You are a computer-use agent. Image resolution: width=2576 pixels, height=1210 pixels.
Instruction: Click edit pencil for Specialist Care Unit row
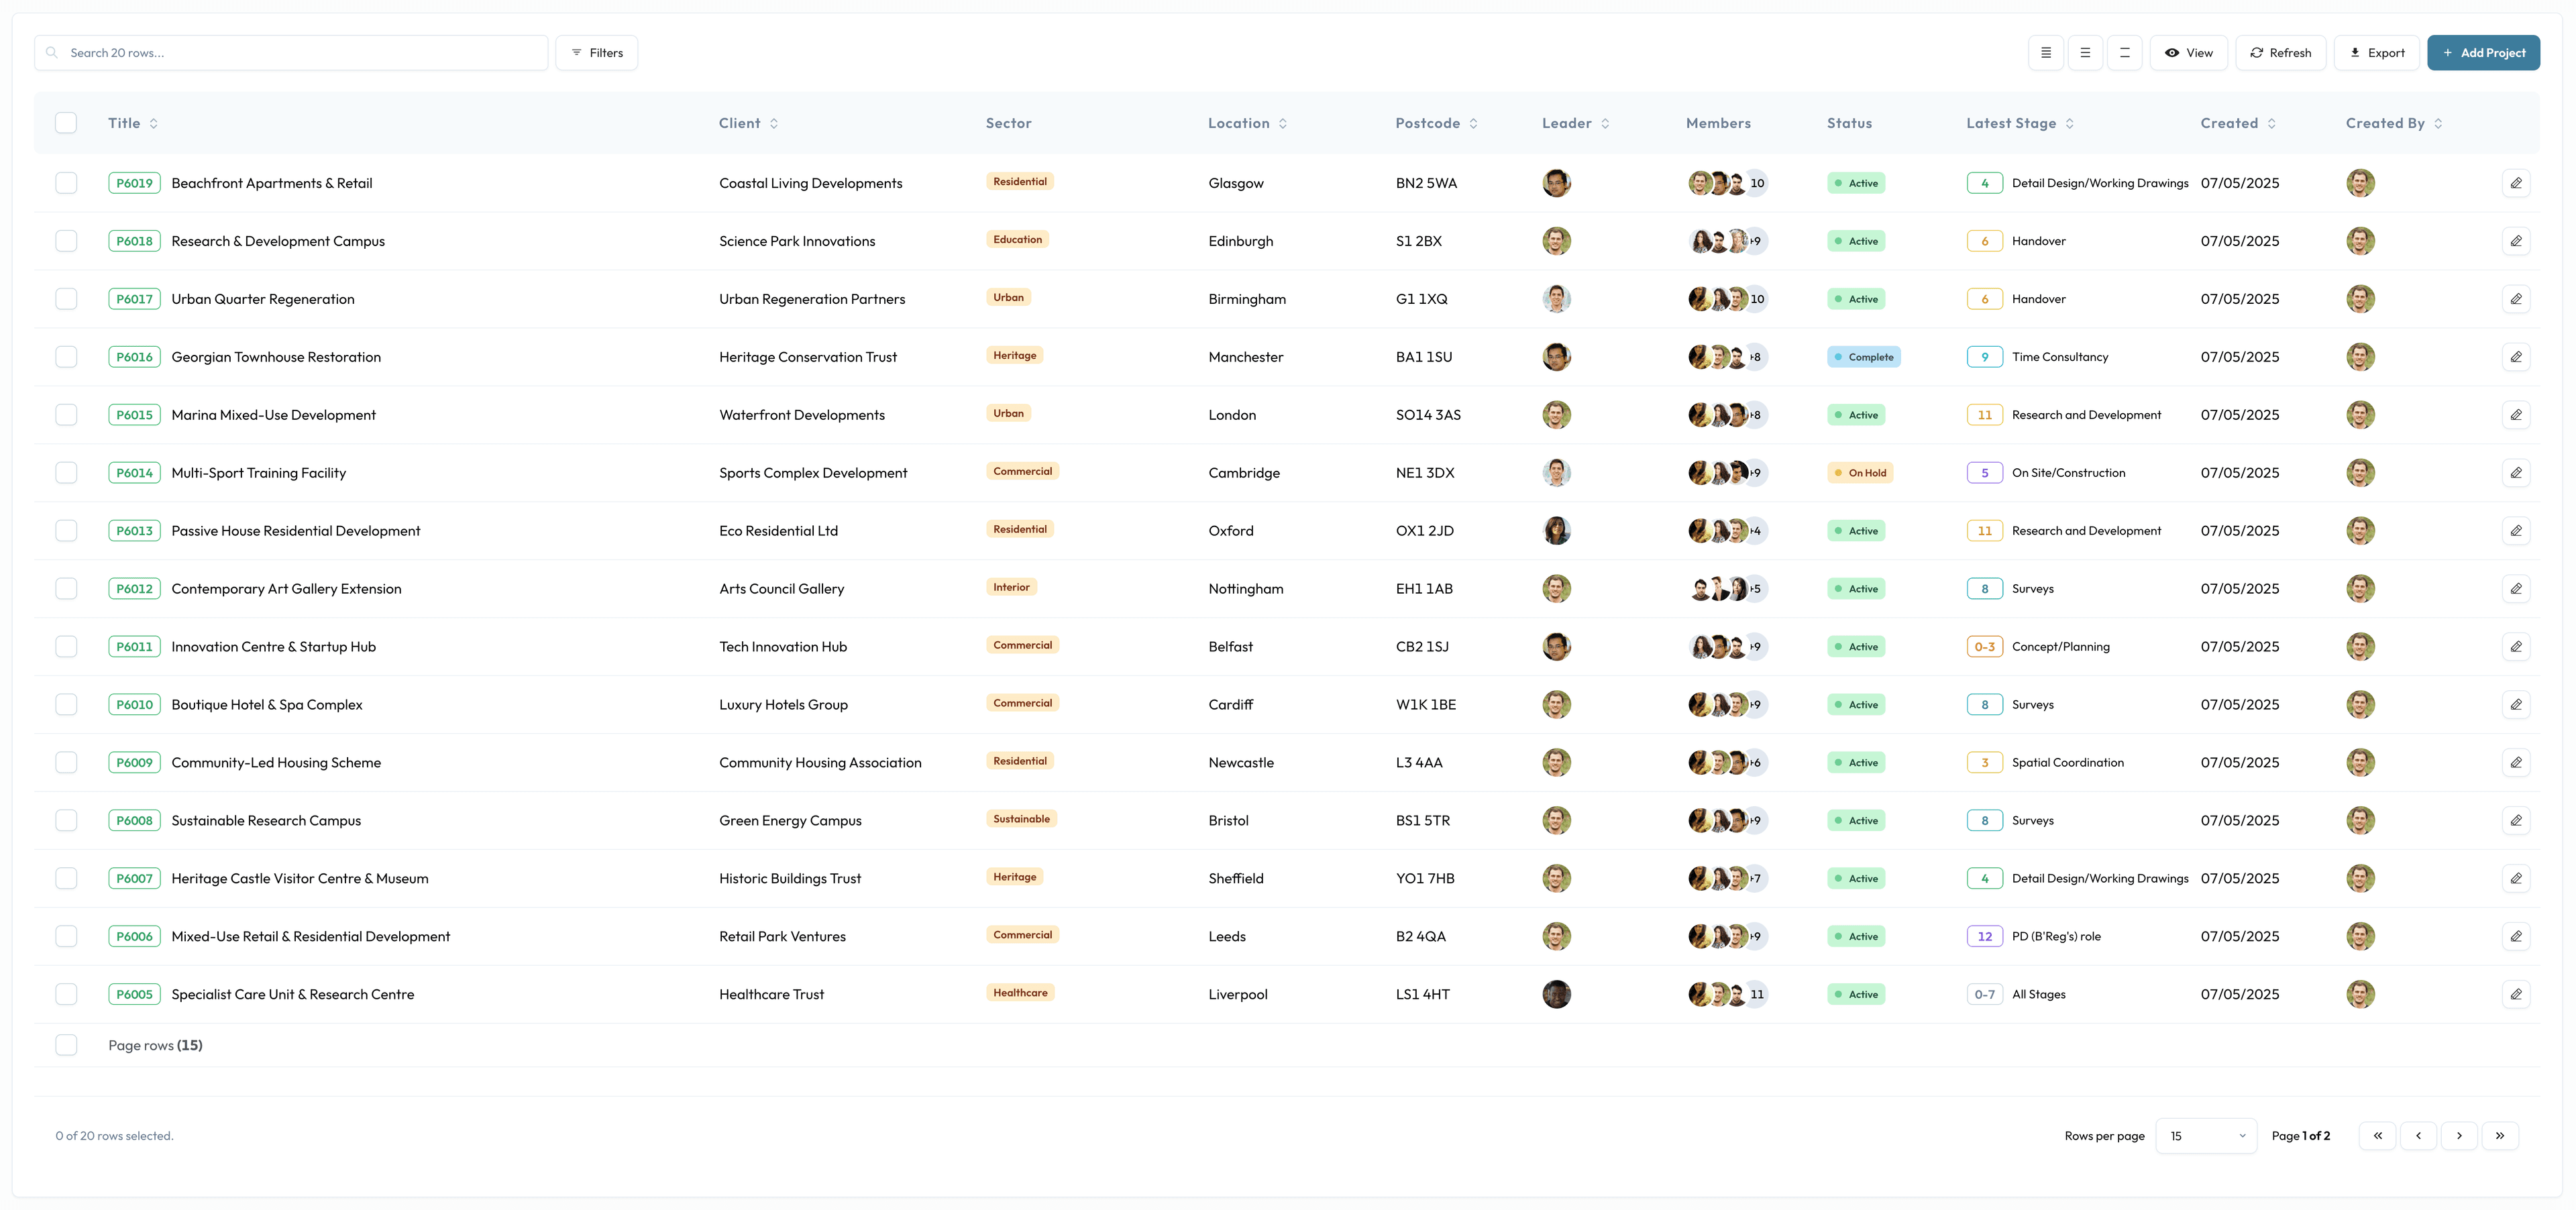tap(2516, 994)
